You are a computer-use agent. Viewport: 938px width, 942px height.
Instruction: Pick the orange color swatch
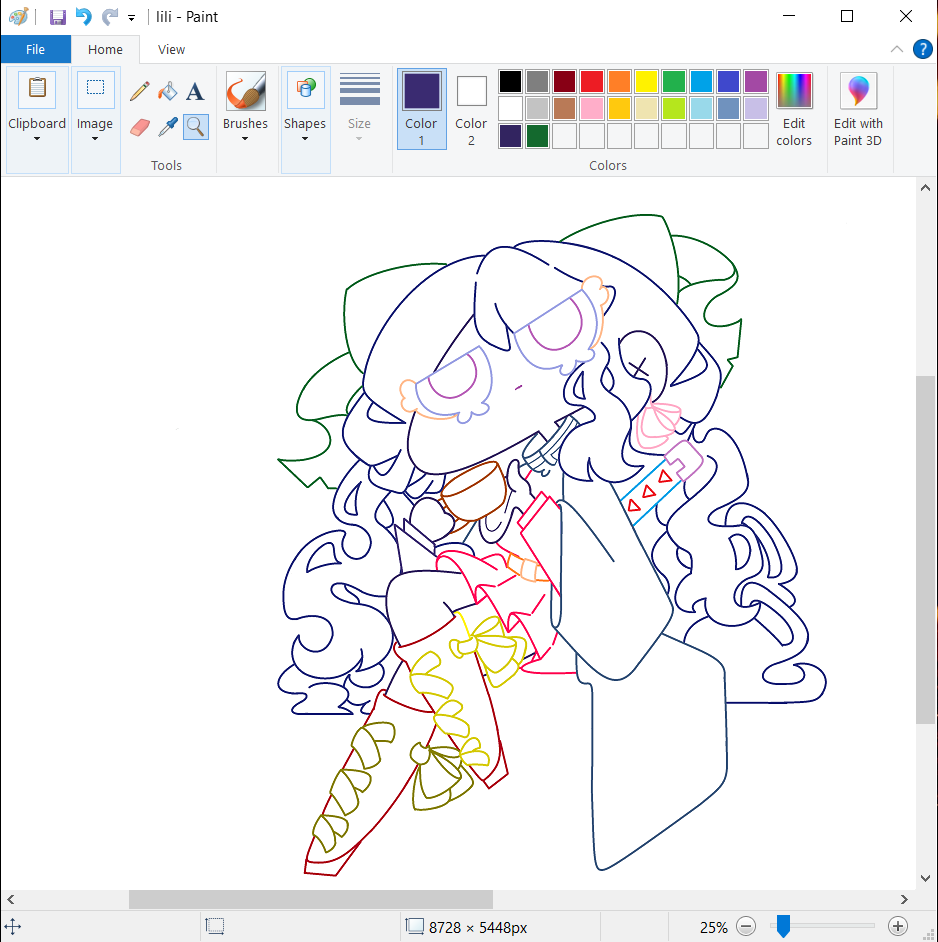point(619,81)
